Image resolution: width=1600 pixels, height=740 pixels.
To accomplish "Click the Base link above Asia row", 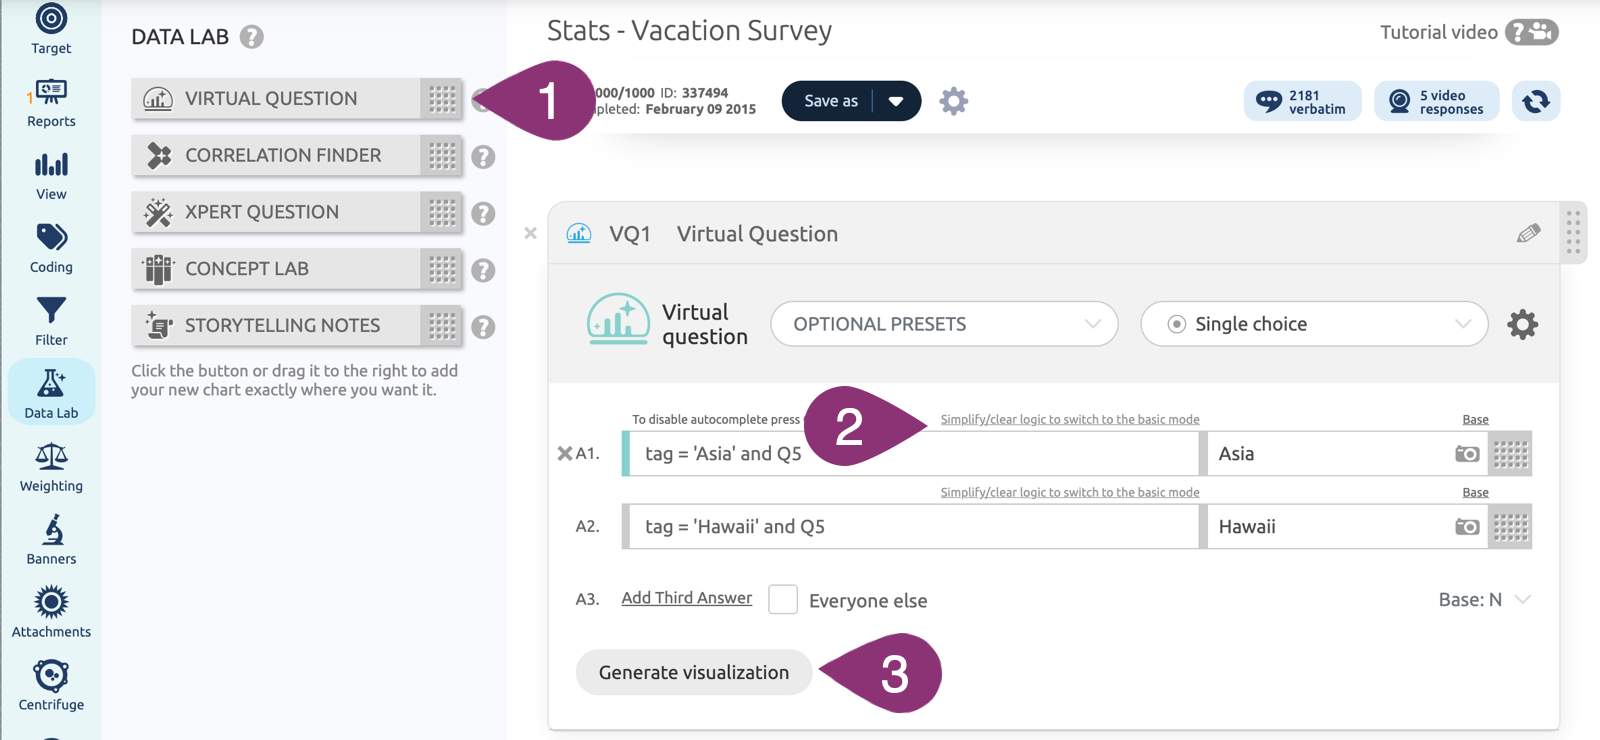I will (x=1475, y=419).
